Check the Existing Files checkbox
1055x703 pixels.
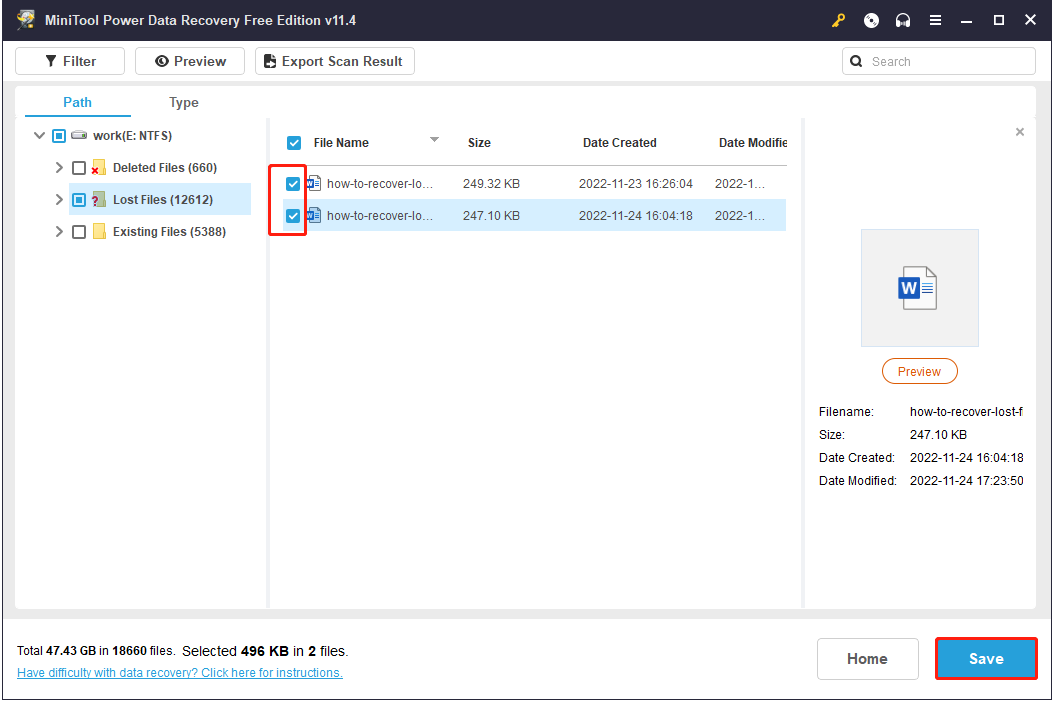pyautogui.click(x=79, y=231)
